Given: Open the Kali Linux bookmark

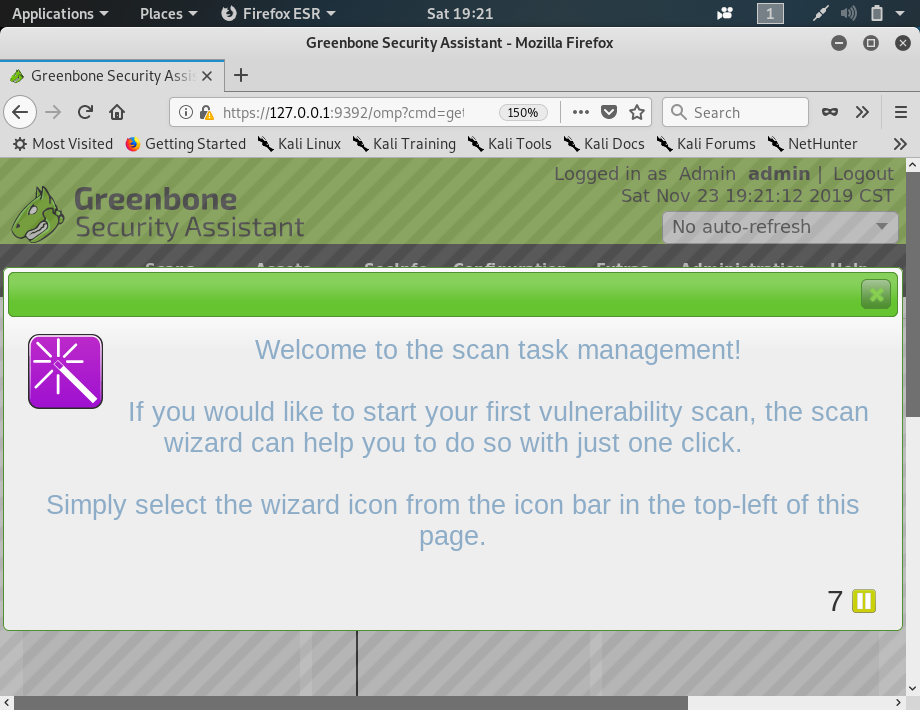Looking at the screenshot, I should point(300,144).
